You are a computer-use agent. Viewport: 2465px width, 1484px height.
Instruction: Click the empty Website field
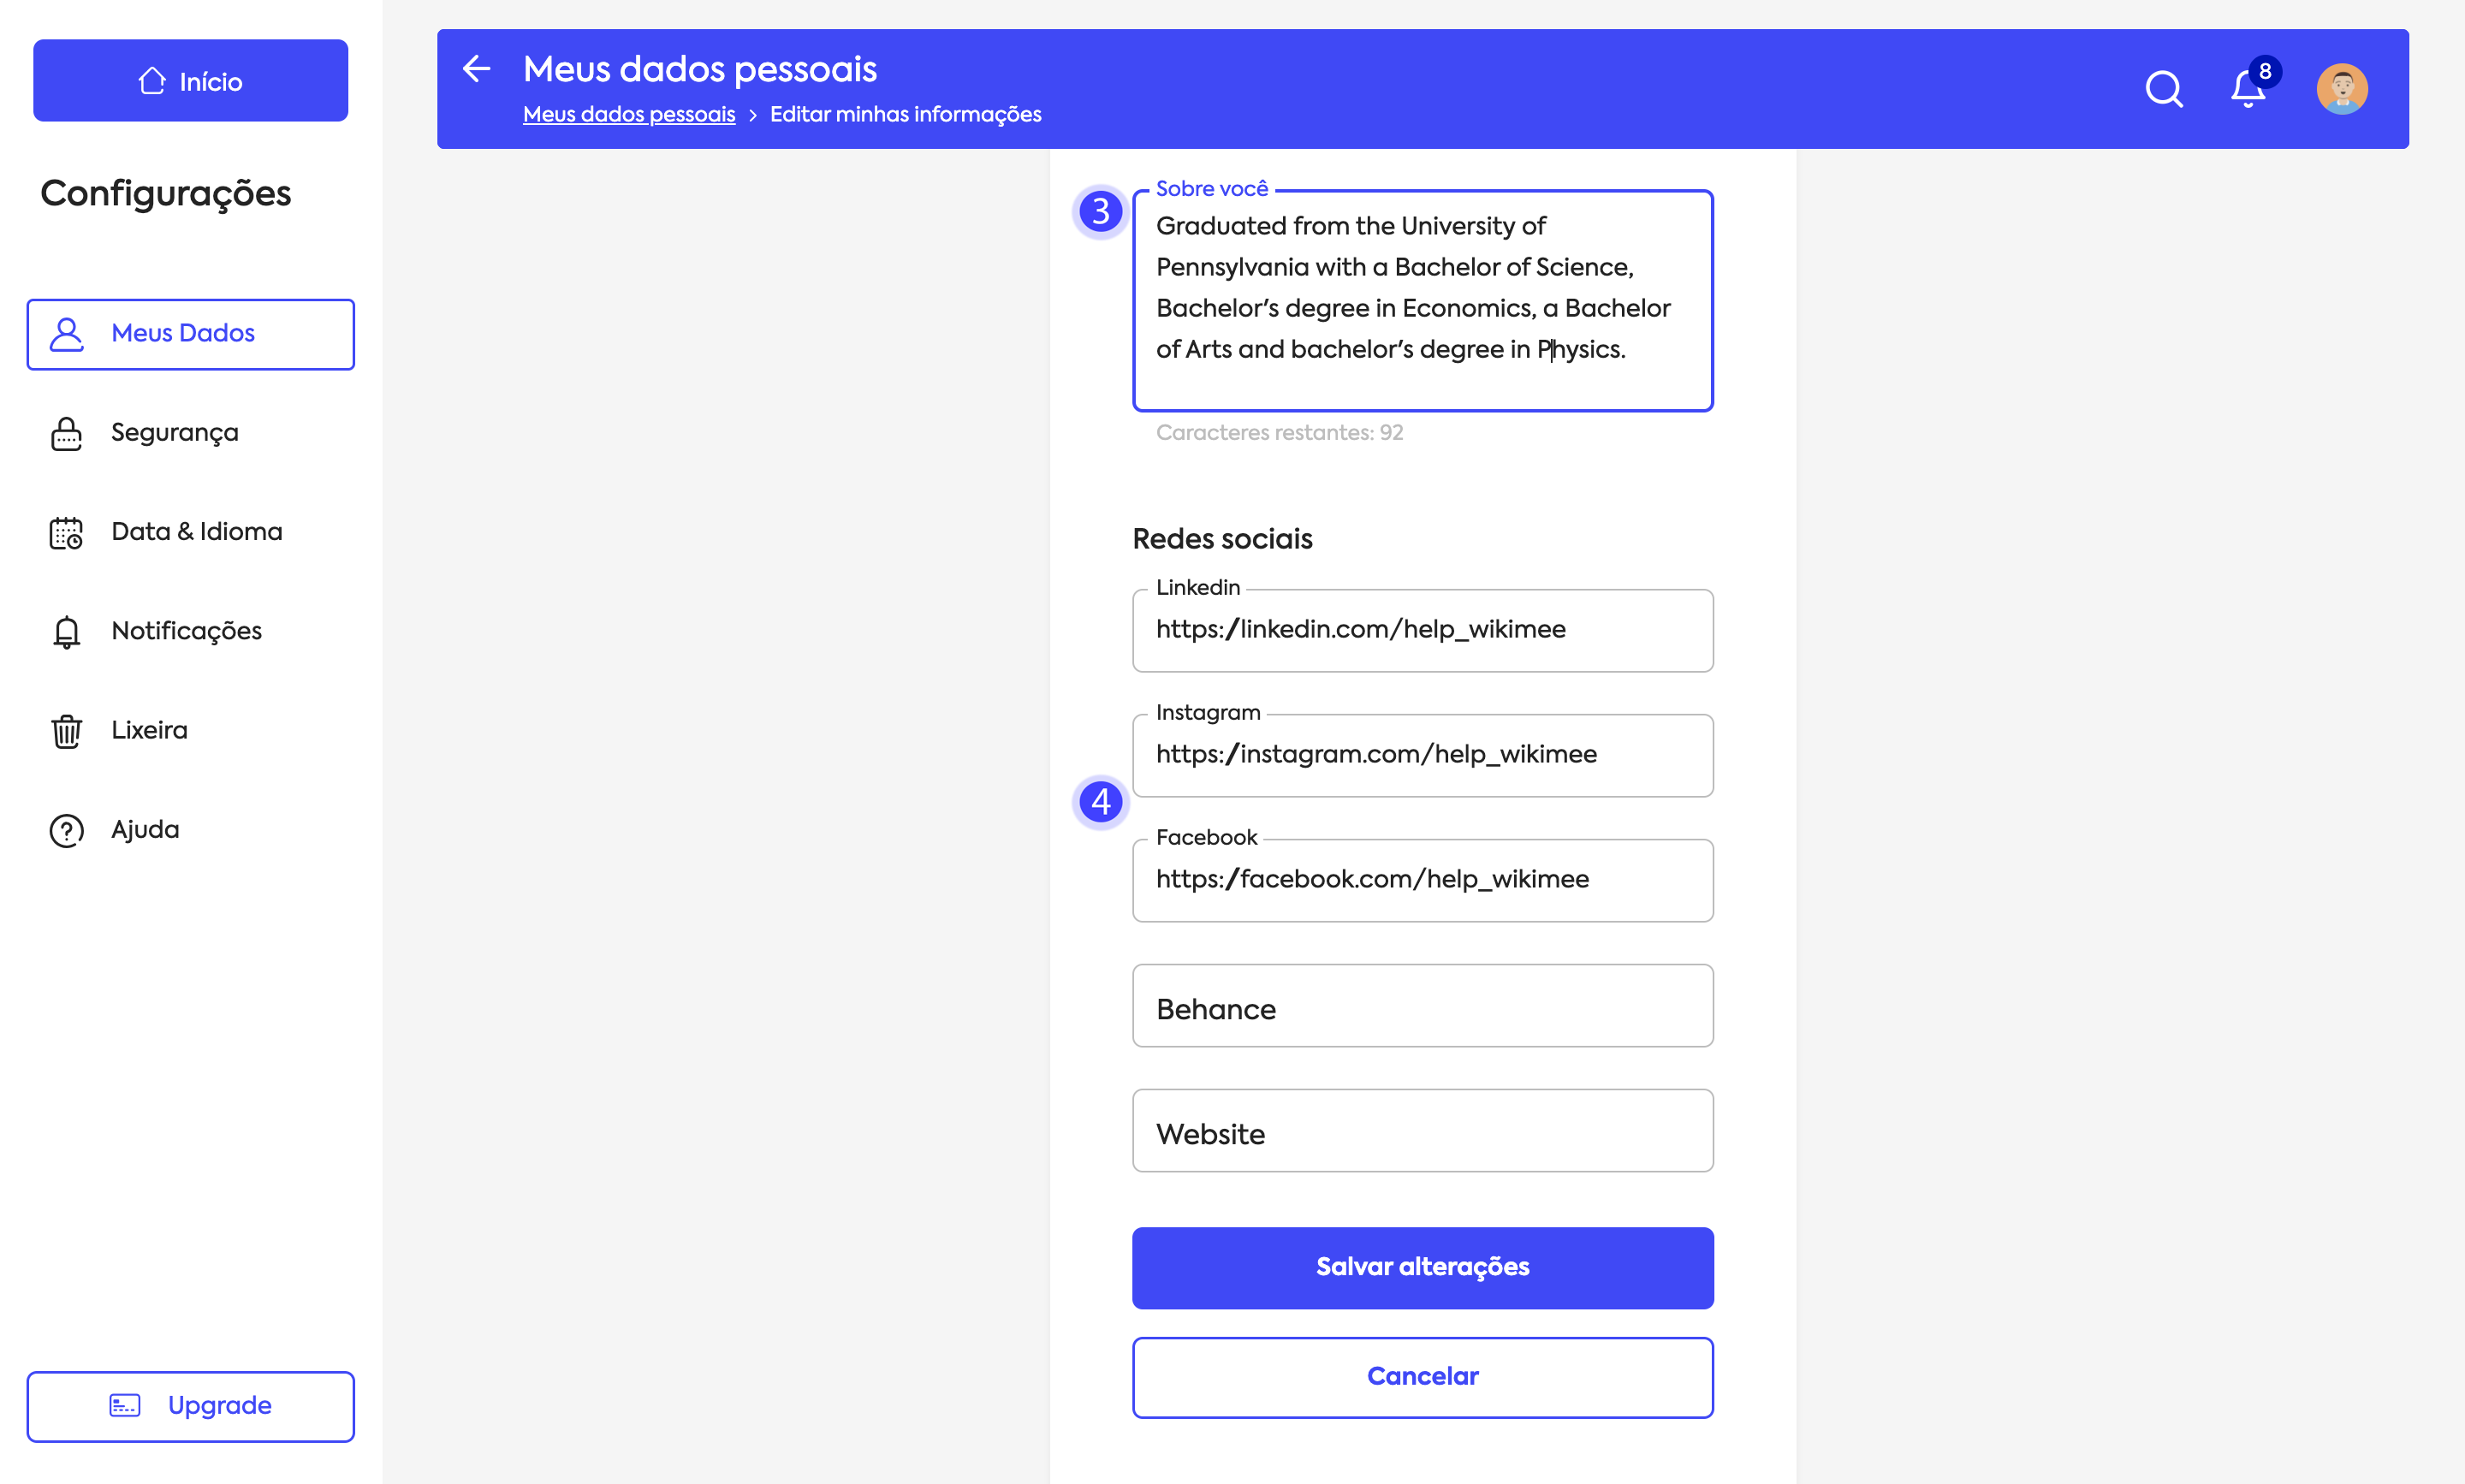[x=1422, y=1131]
